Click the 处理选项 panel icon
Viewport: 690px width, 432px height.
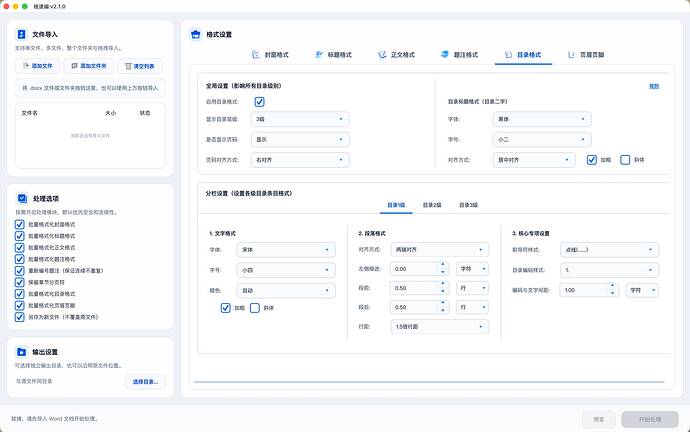(x=22, y=198)
